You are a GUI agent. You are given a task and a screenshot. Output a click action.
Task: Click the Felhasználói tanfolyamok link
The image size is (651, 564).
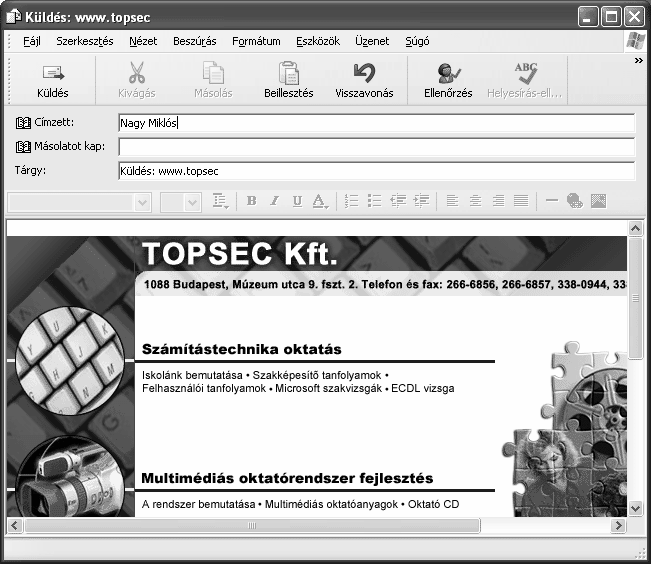click(x=204, y=388)
